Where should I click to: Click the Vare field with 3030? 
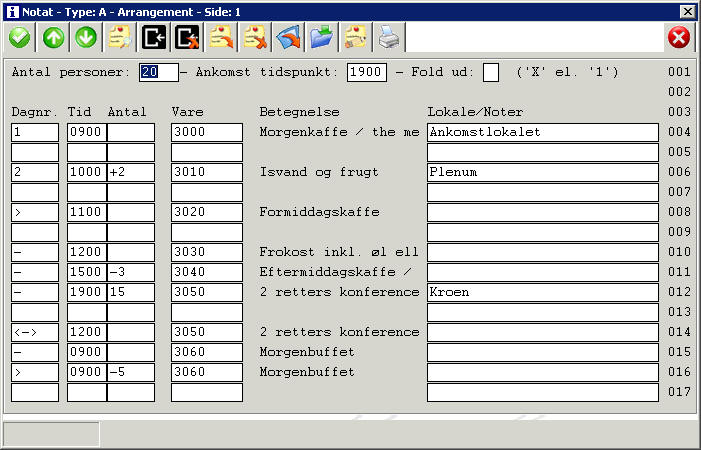tap(207, 252)
